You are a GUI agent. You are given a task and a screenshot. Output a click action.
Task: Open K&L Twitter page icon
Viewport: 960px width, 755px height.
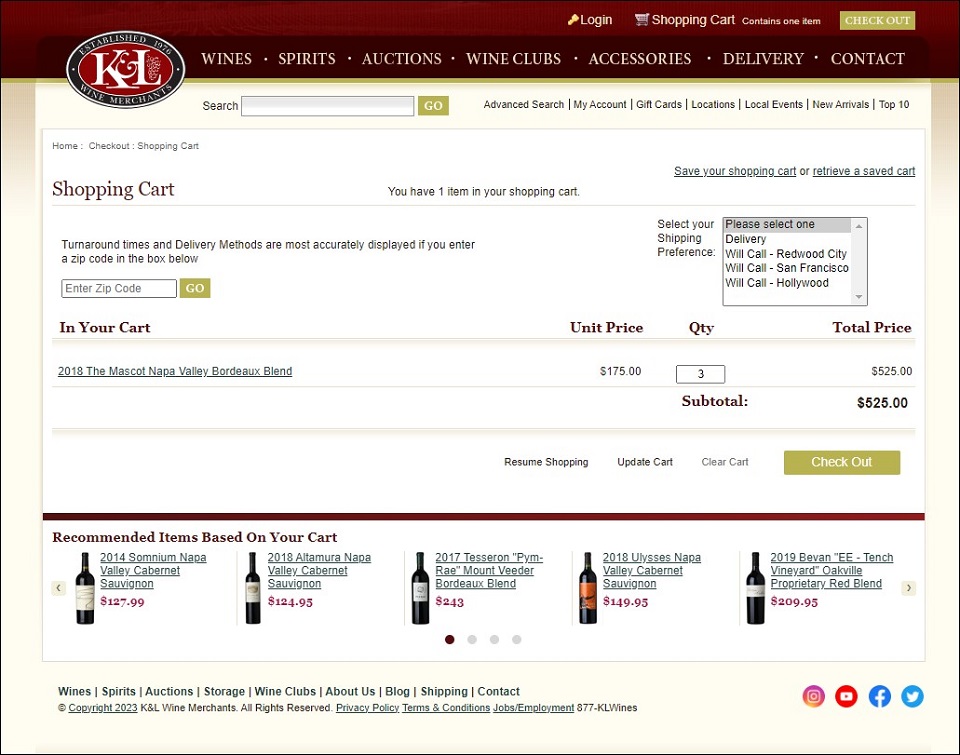pyautogui.click(x=912, y=696)
